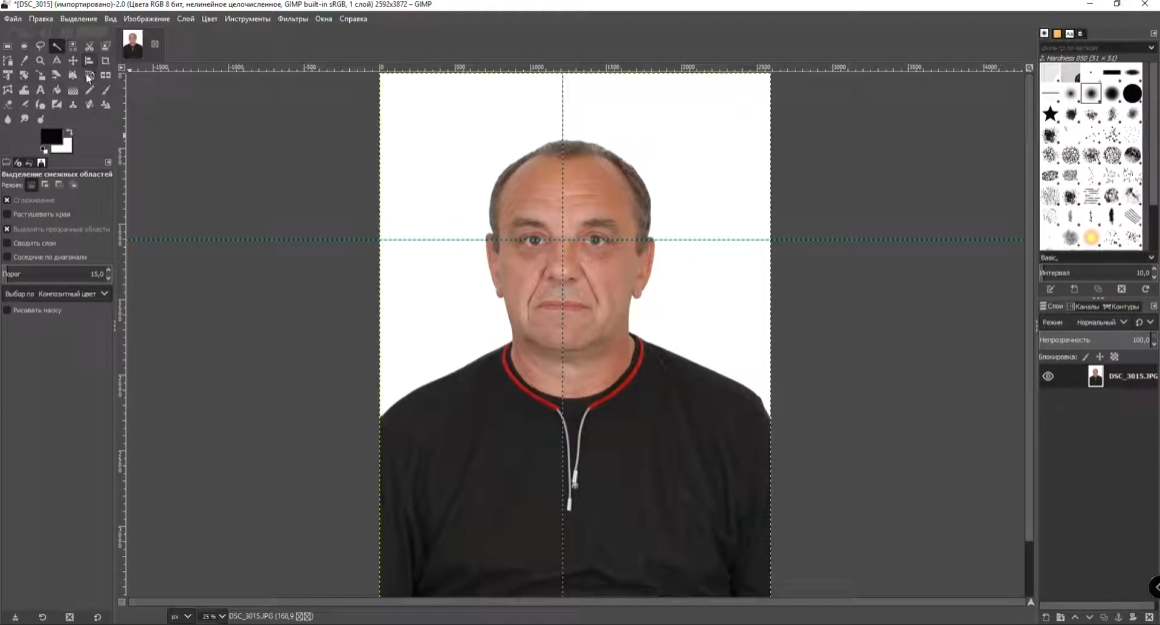Enable Рисовать маску checkbox
This screenshot has width=1160, height=625.
[7, 311]
